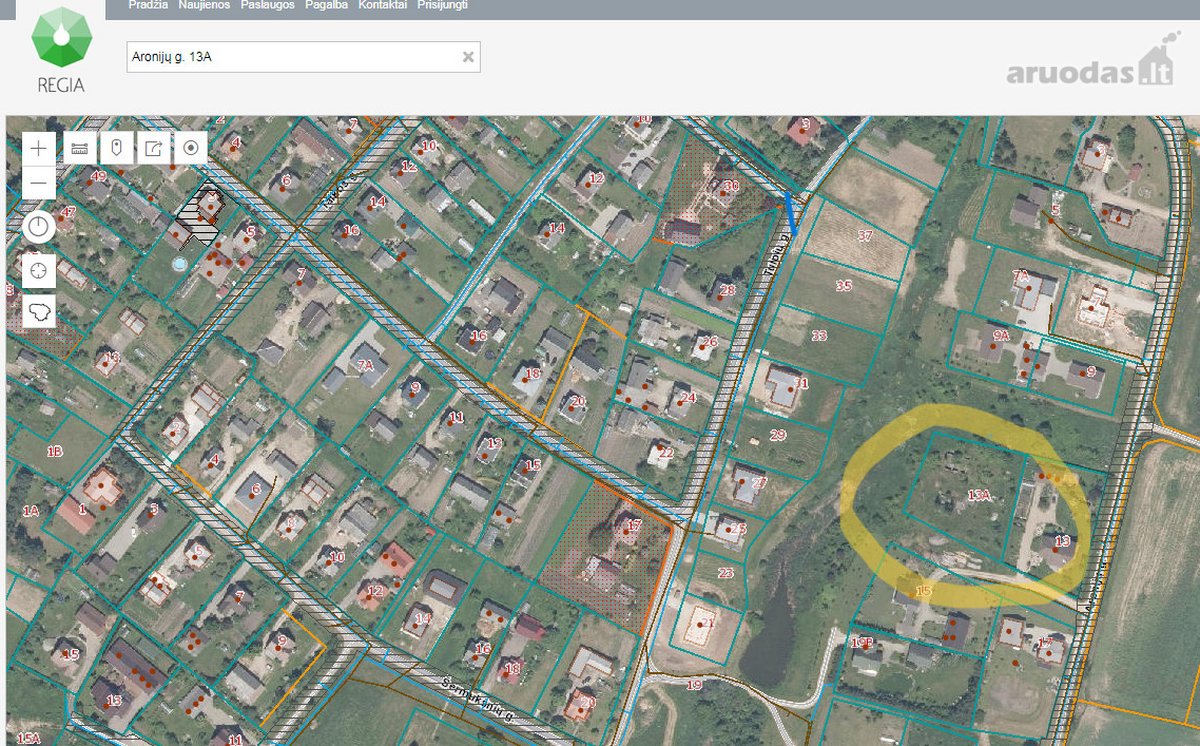Viewport: 1200px width, 746px height.
Task: Show full Lithuania extent outline icon
Action: tap(39, 312)
